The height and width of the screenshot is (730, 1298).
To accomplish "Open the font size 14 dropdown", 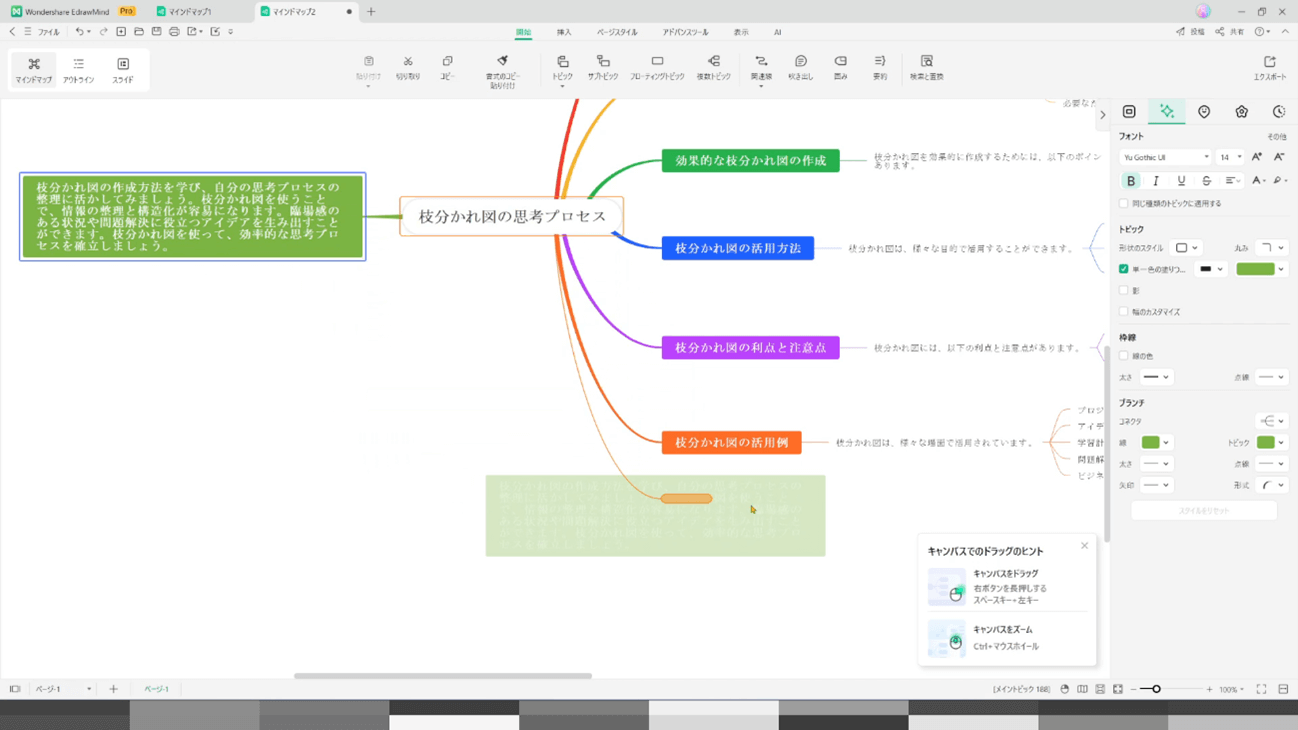I will point(1230,157).
